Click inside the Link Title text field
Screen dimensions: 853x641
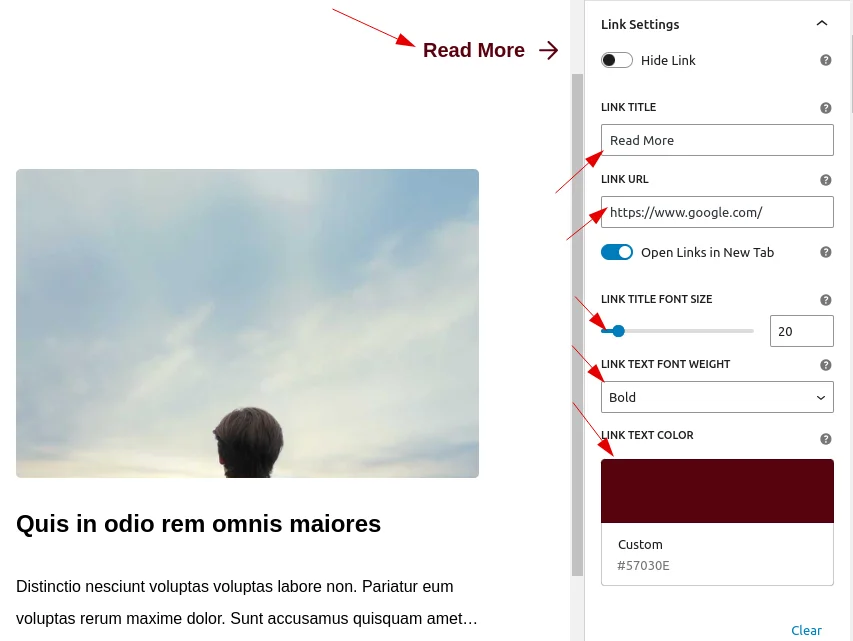tap(716, 140)
